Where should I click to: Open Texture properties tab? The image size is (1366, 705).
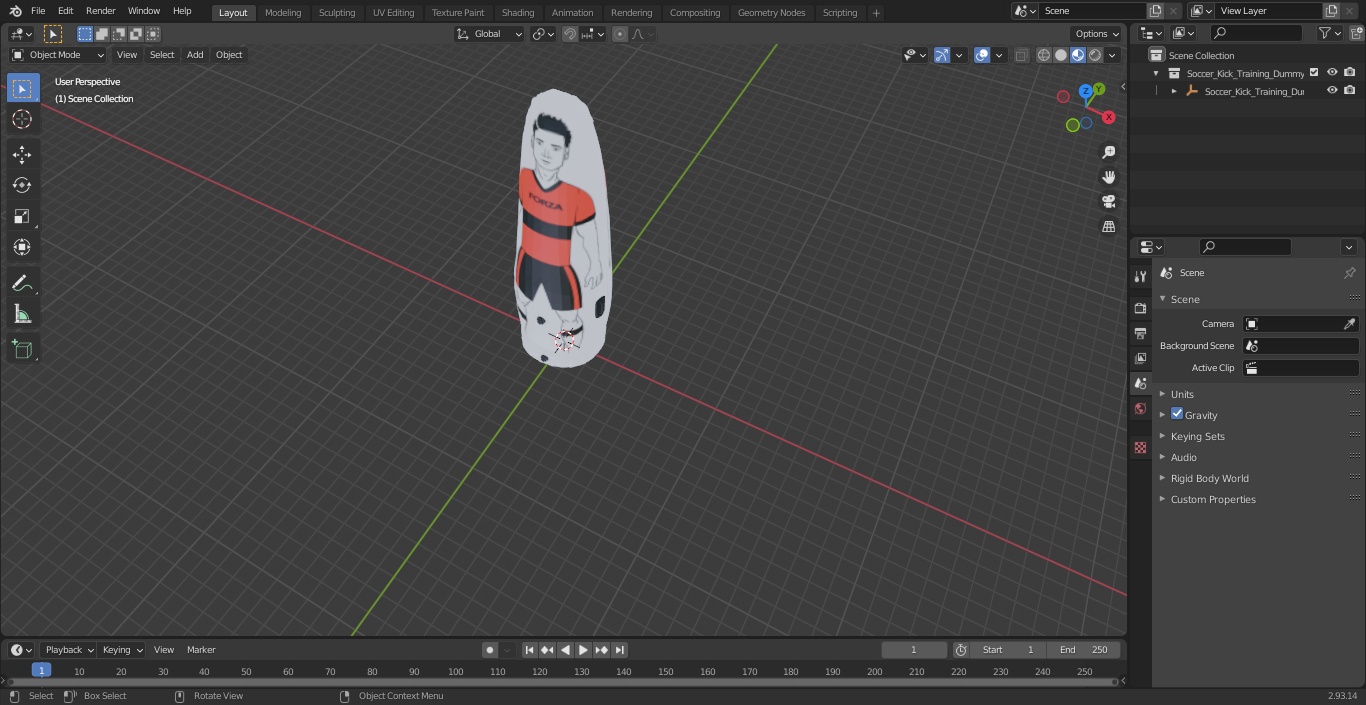coord(1140,447)
